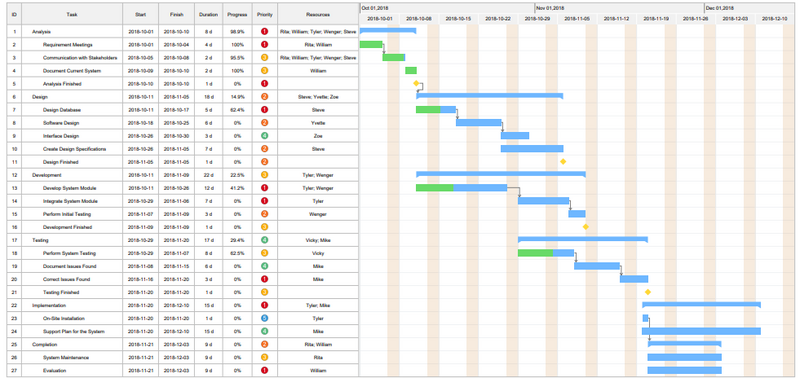Click priority 4 icon of Interface Design
Viewport: 800px width, 378px height.
(x=264, y=136)
